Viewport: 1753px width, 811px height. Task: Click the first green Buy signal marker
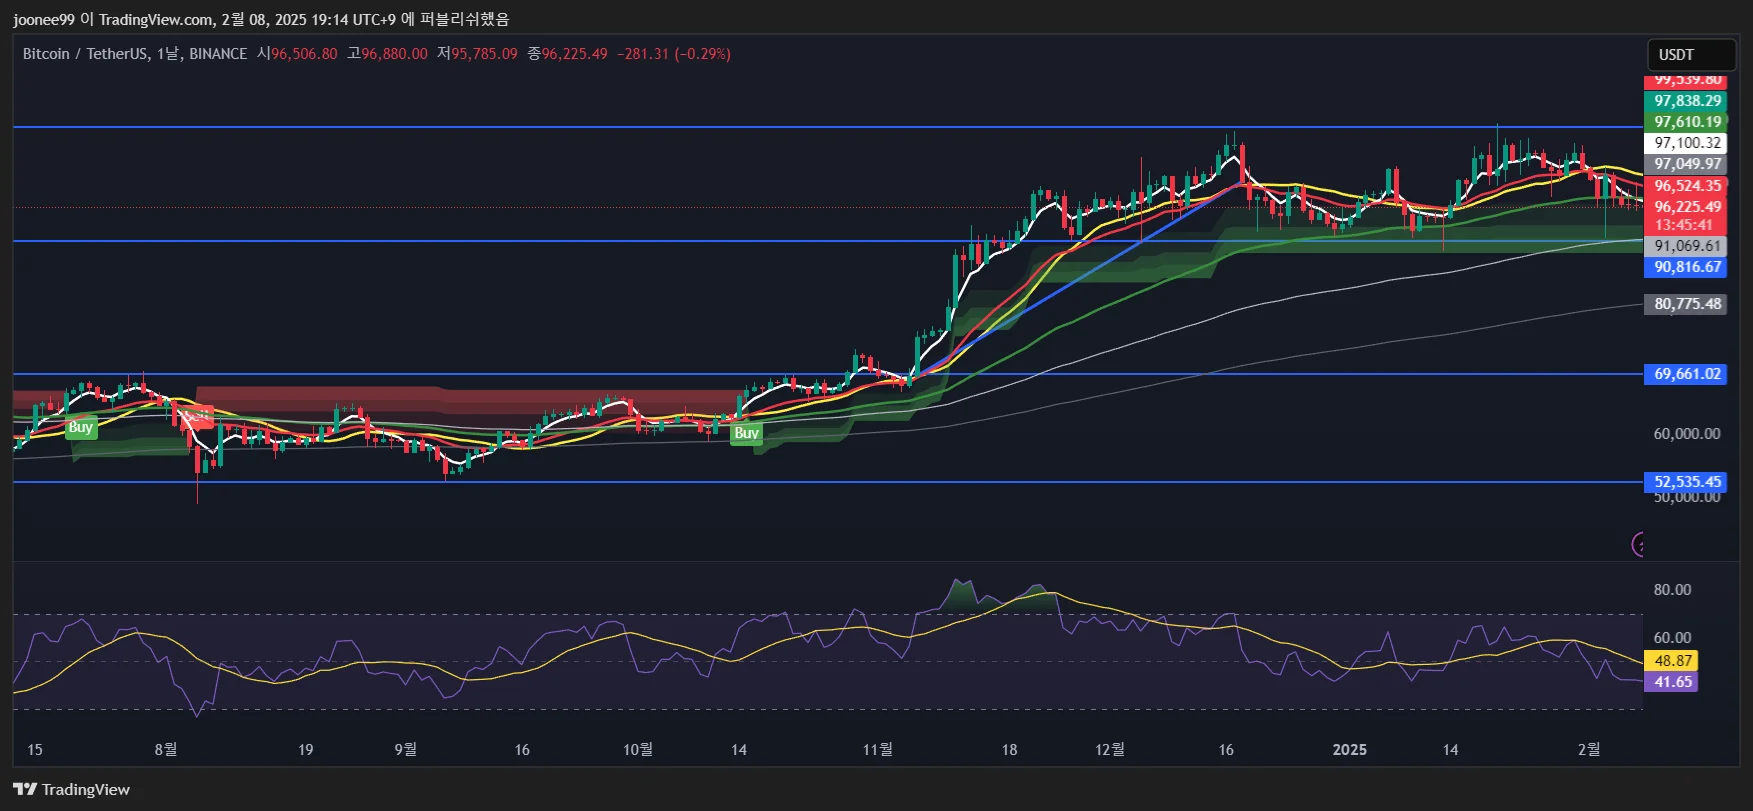(x=80, y=427)
